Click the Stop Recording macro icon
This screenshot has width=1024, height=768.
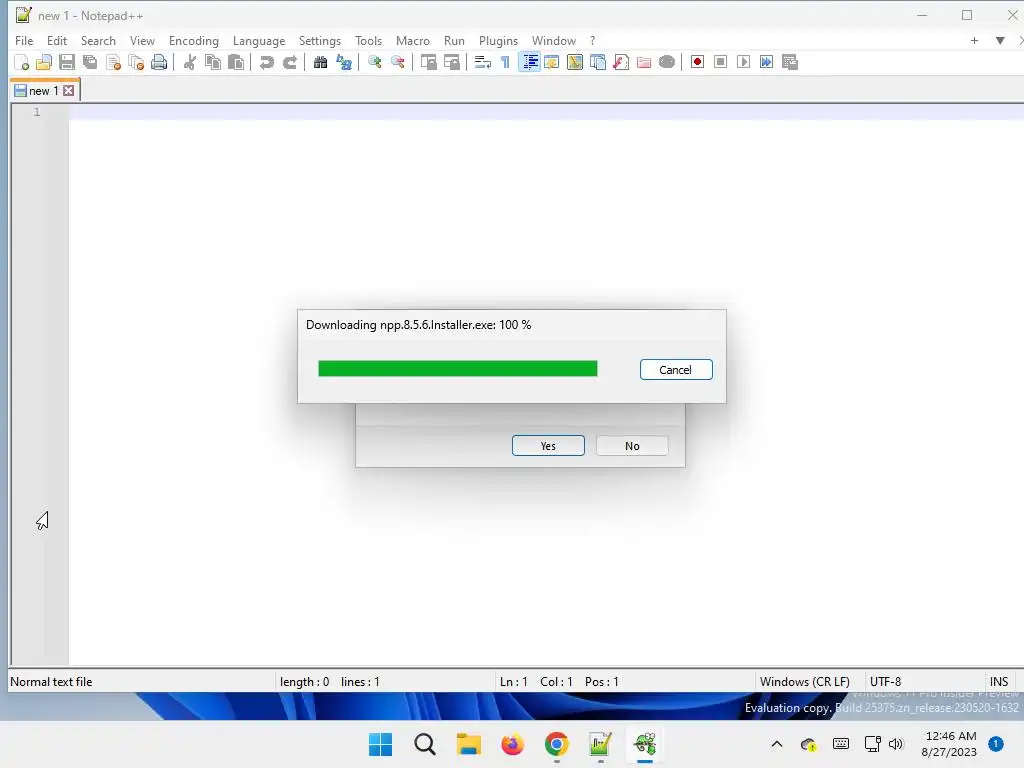tap(720, 62)
